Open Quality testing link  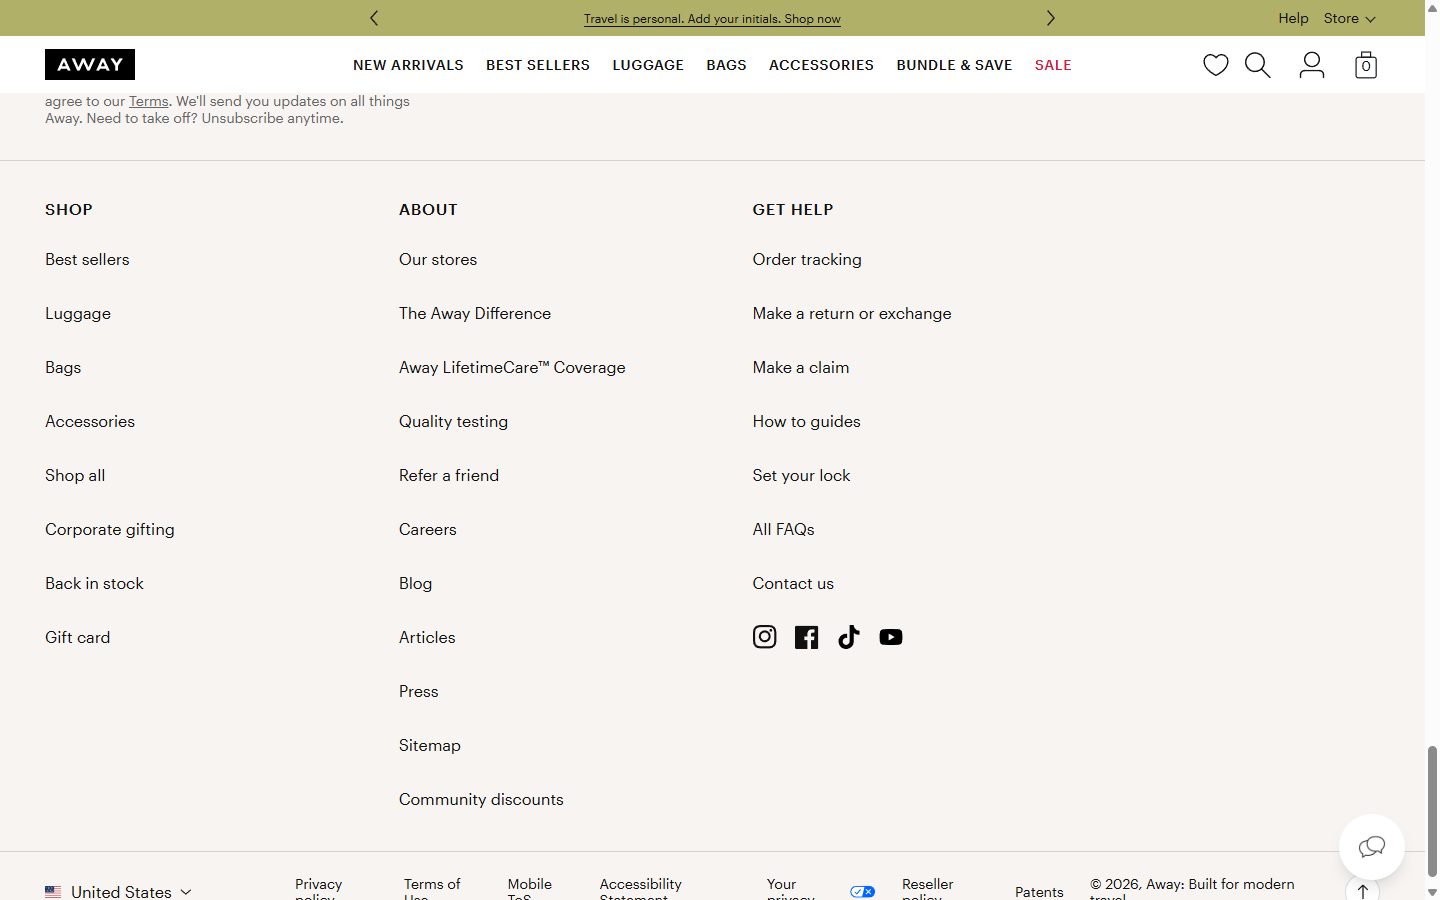pyautogui.click(x=453, y=421)
